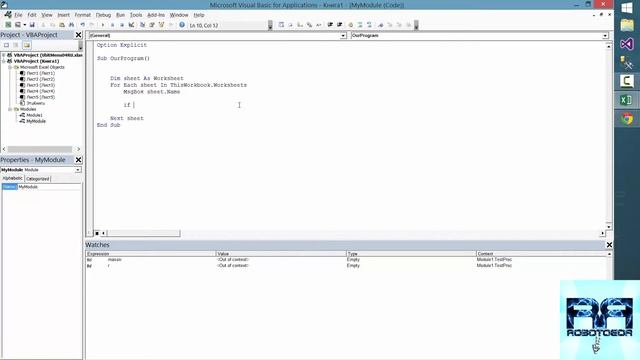Viewport: 640px width, 360px height.
Task: Close the Project - VBAProject panel
Action: tap(78, 35)
